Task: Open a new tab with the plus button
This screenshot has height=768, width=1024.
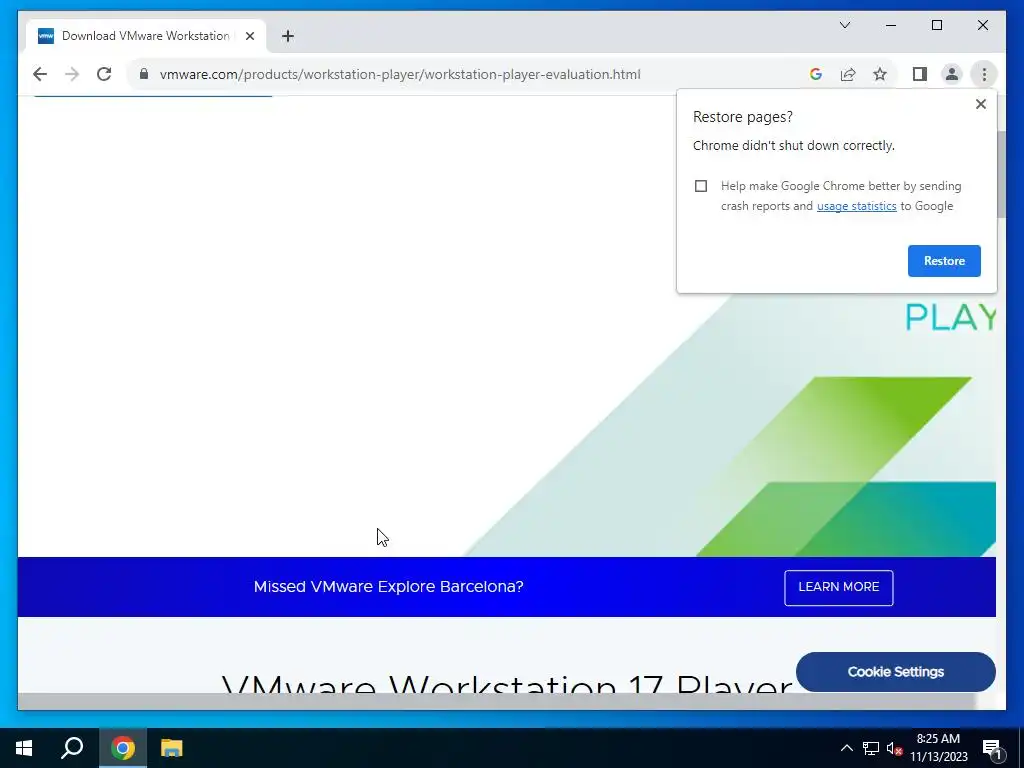Action: click(288, 36)
